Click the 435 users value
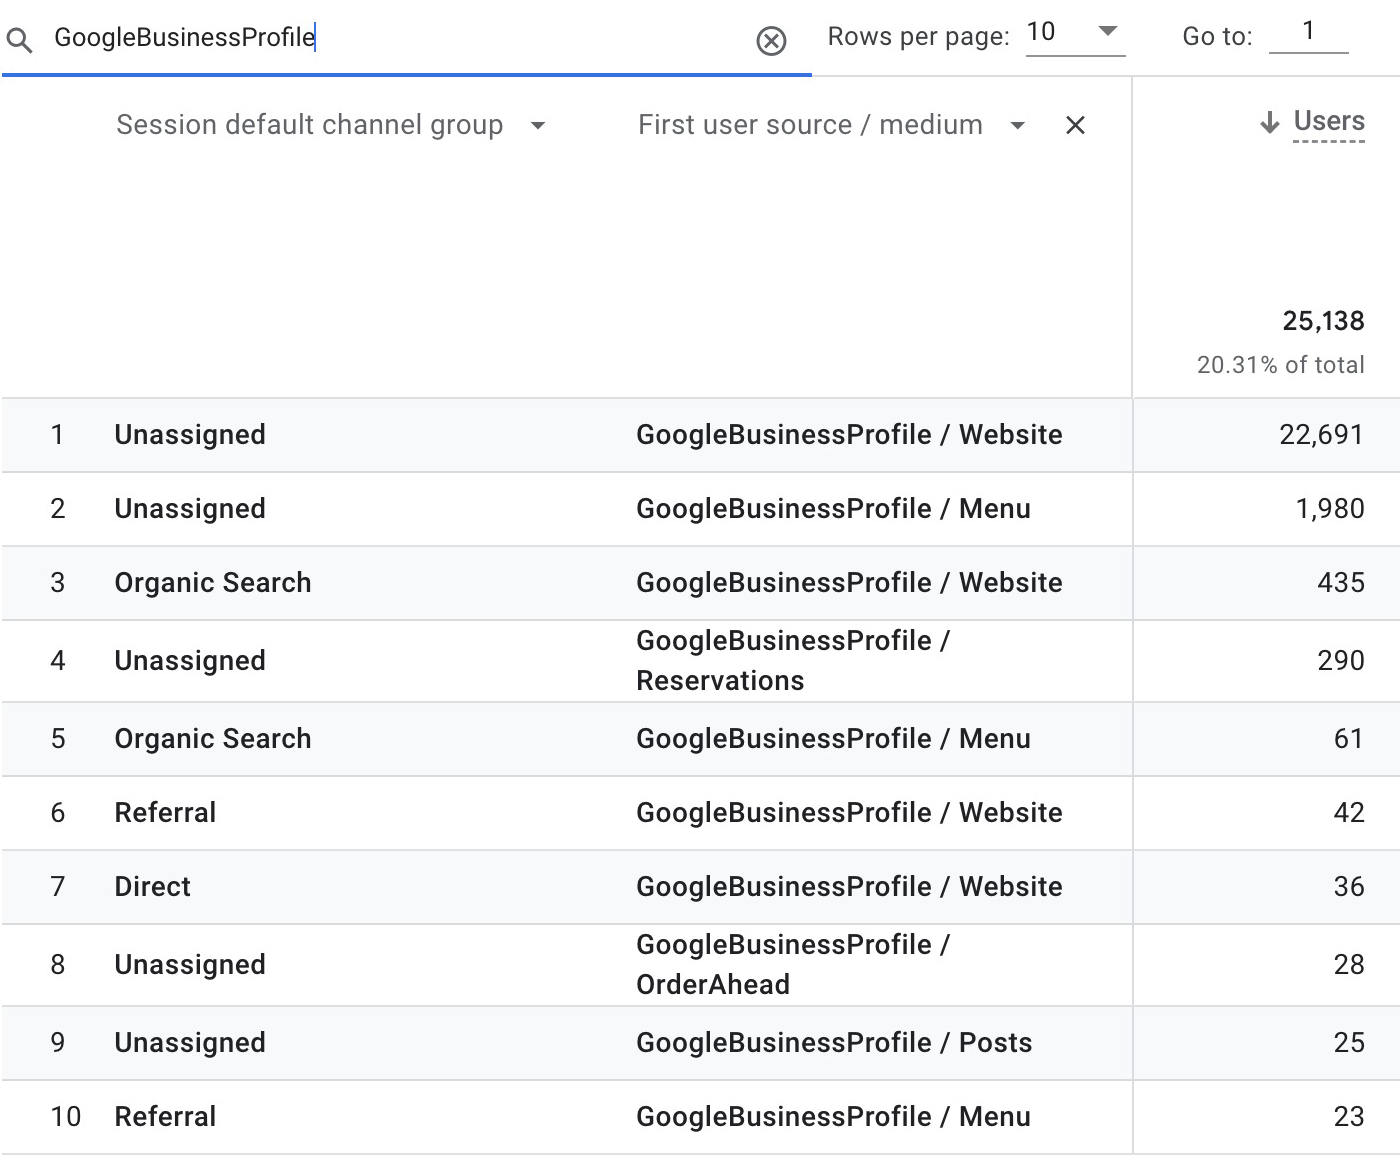 pyautogui.click(x=1341, y=583)
